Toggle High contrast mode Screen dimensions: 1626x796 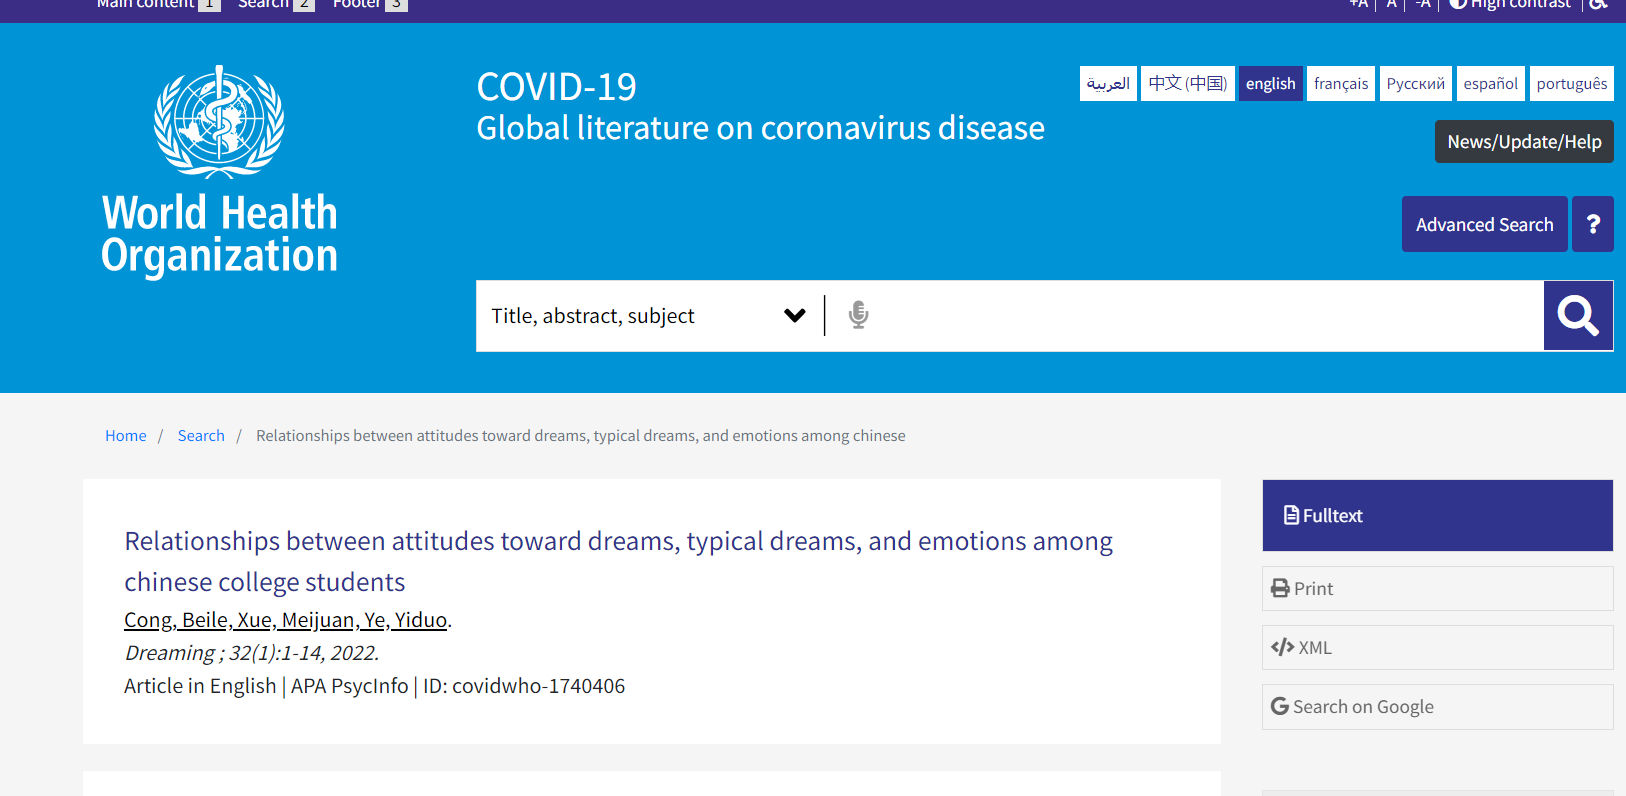pyautogui.click(x=1510, y=4)
